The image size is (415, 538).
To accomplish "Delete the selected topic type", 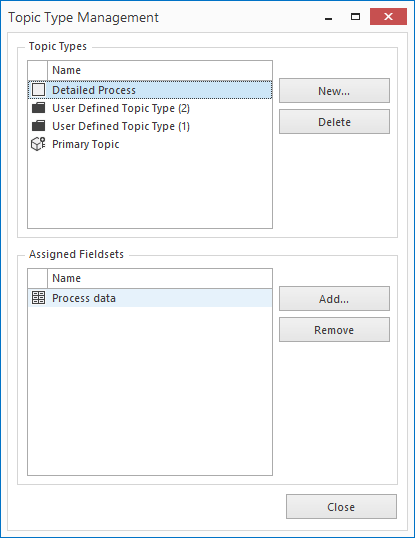I will 334,121.
